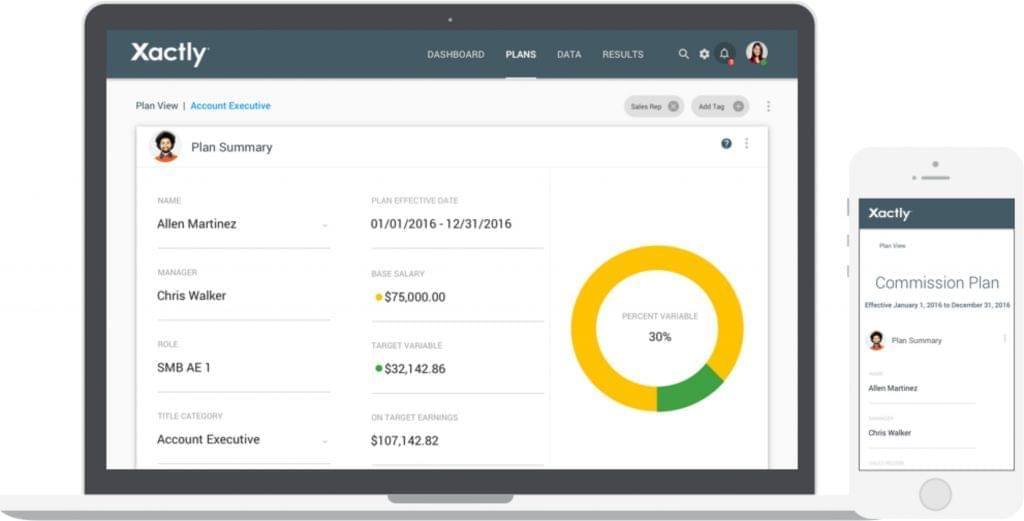Tap the phone's home button
The image size is (1024, 521).
(935, 494)
